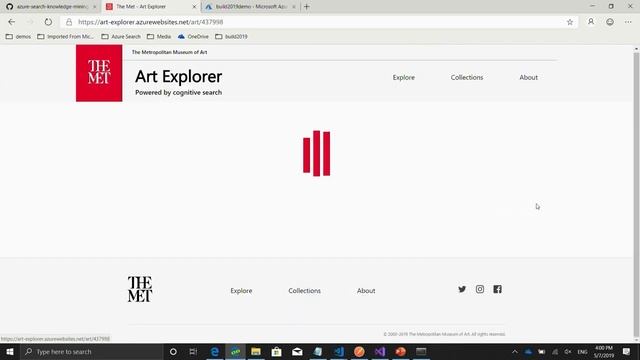Open Cortana circle icon on taskbar

pyautogui.click(x=173, y=351)
